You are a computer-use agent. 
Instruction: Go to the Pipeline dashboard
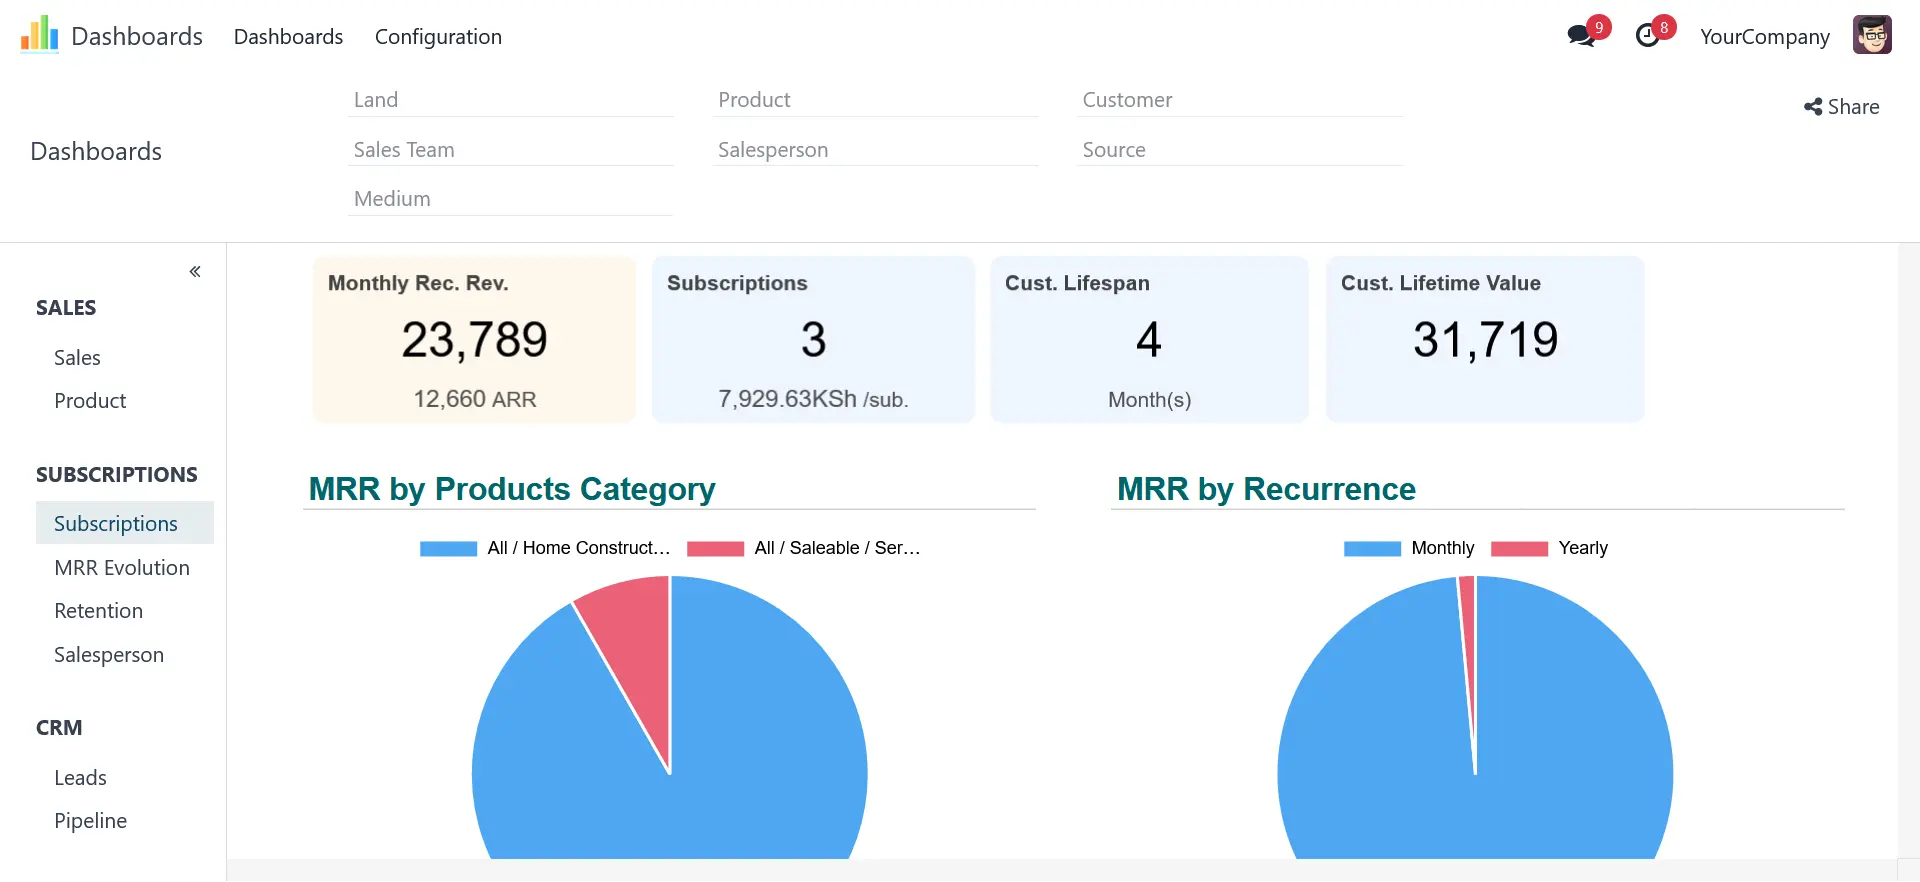(90, 821)
